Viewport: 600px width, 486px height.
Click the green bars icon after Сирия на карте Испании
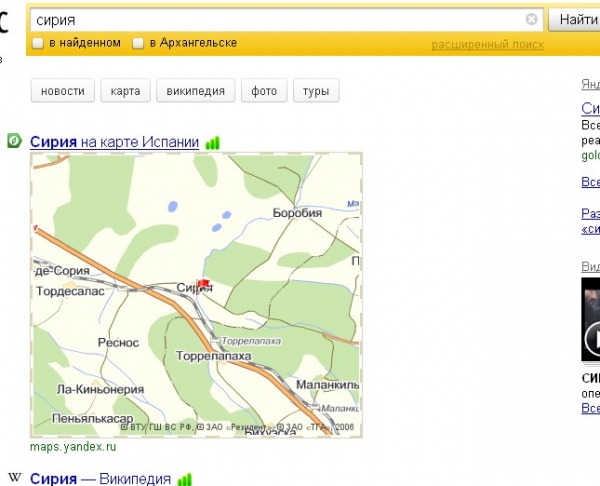click(213, 143)
